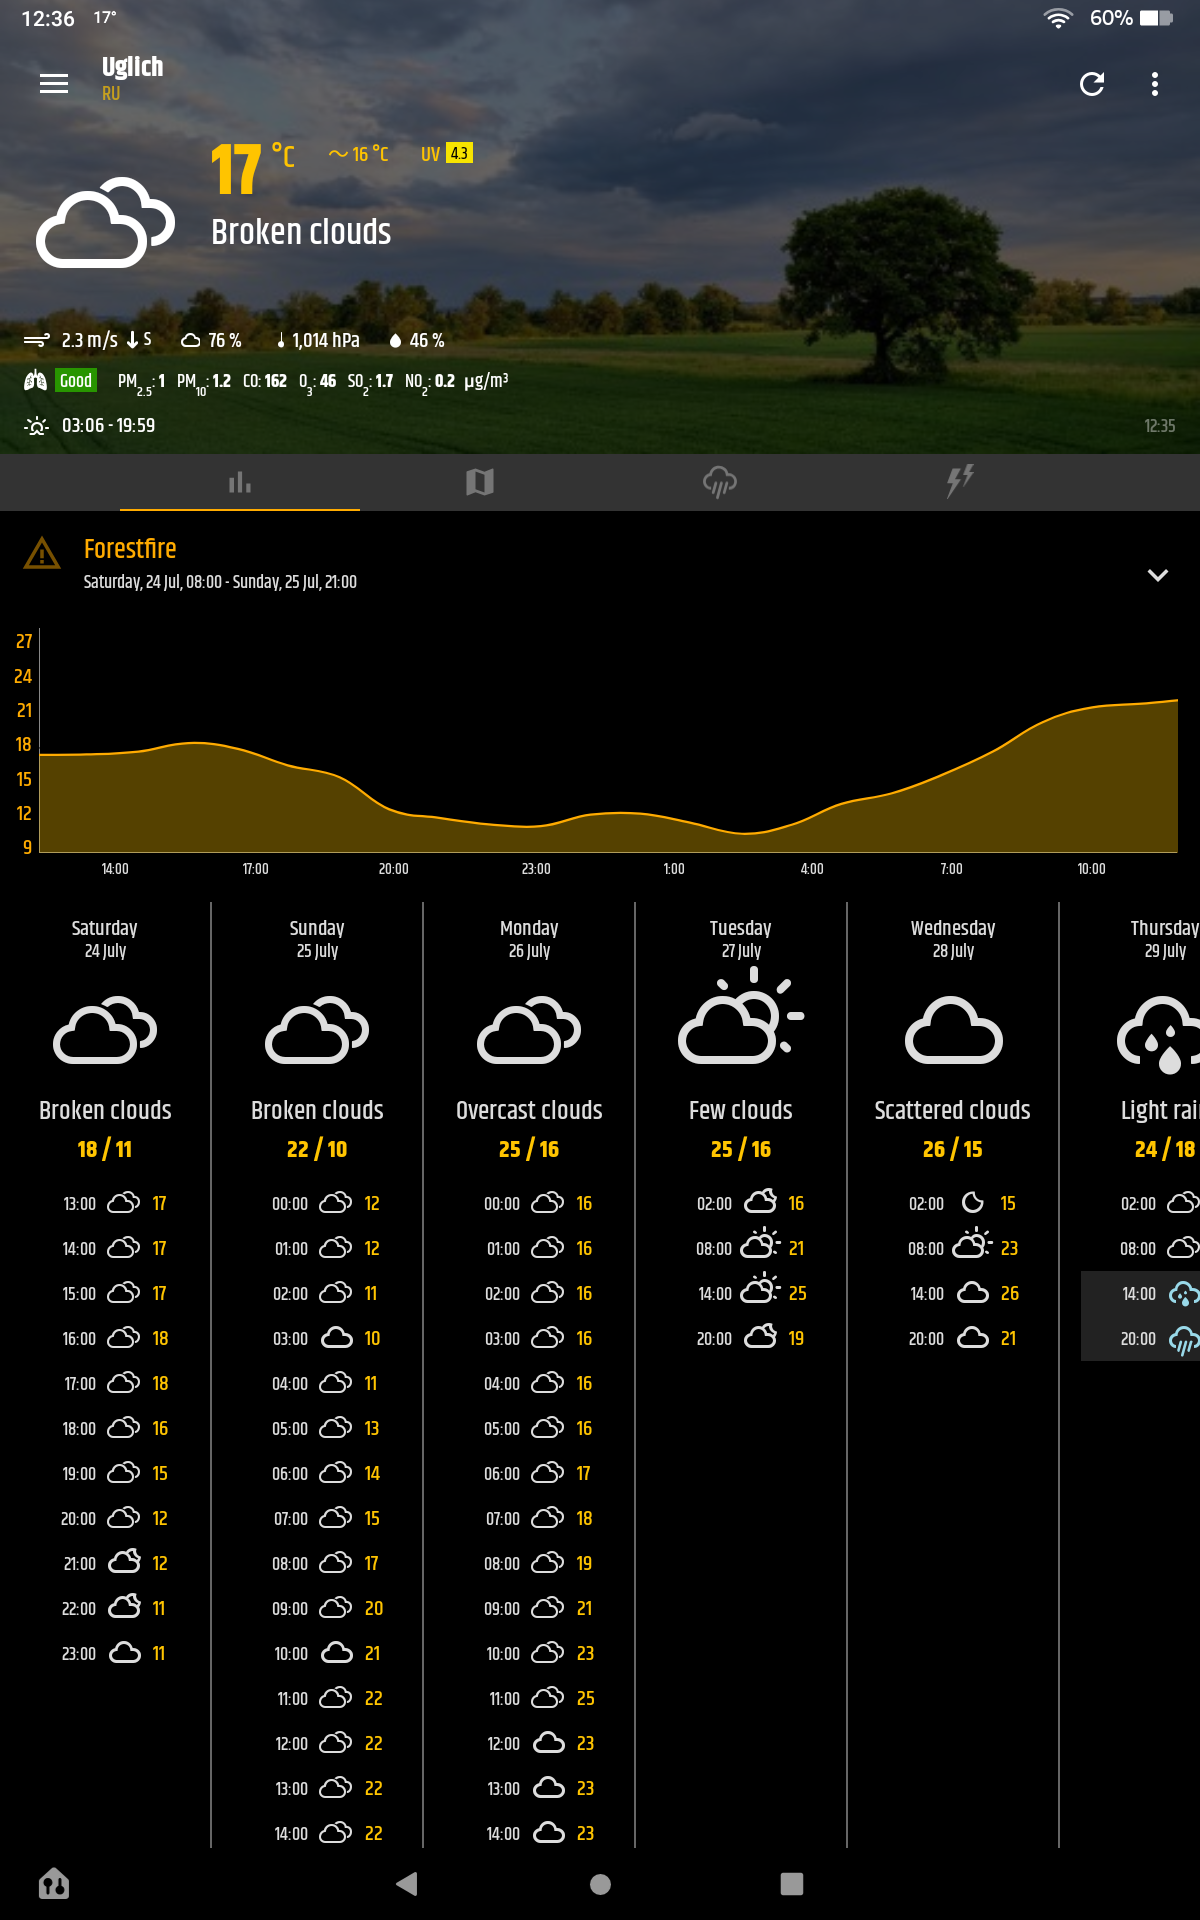Open the lightning tab
Image resolution: width=1200 pixels, height=1920 pixels.
pos(960,483)
